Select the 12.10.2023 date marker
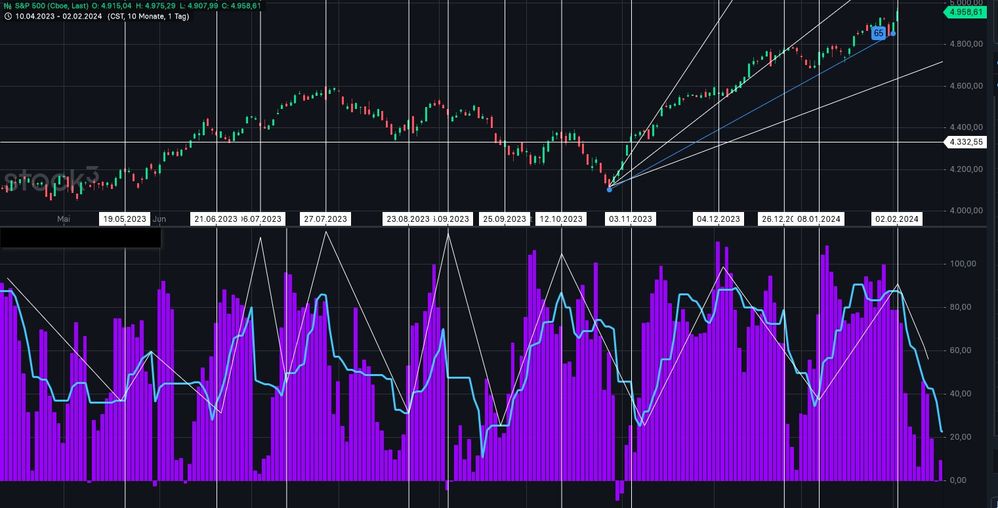The width and height of the screenshot is (998, 508). point(561,219)
